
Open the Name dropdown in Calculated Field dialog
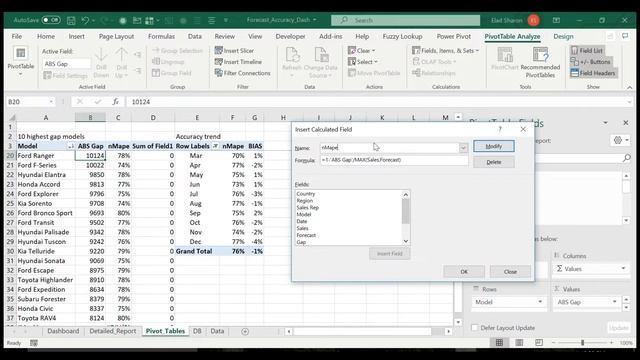click(463, 148)
